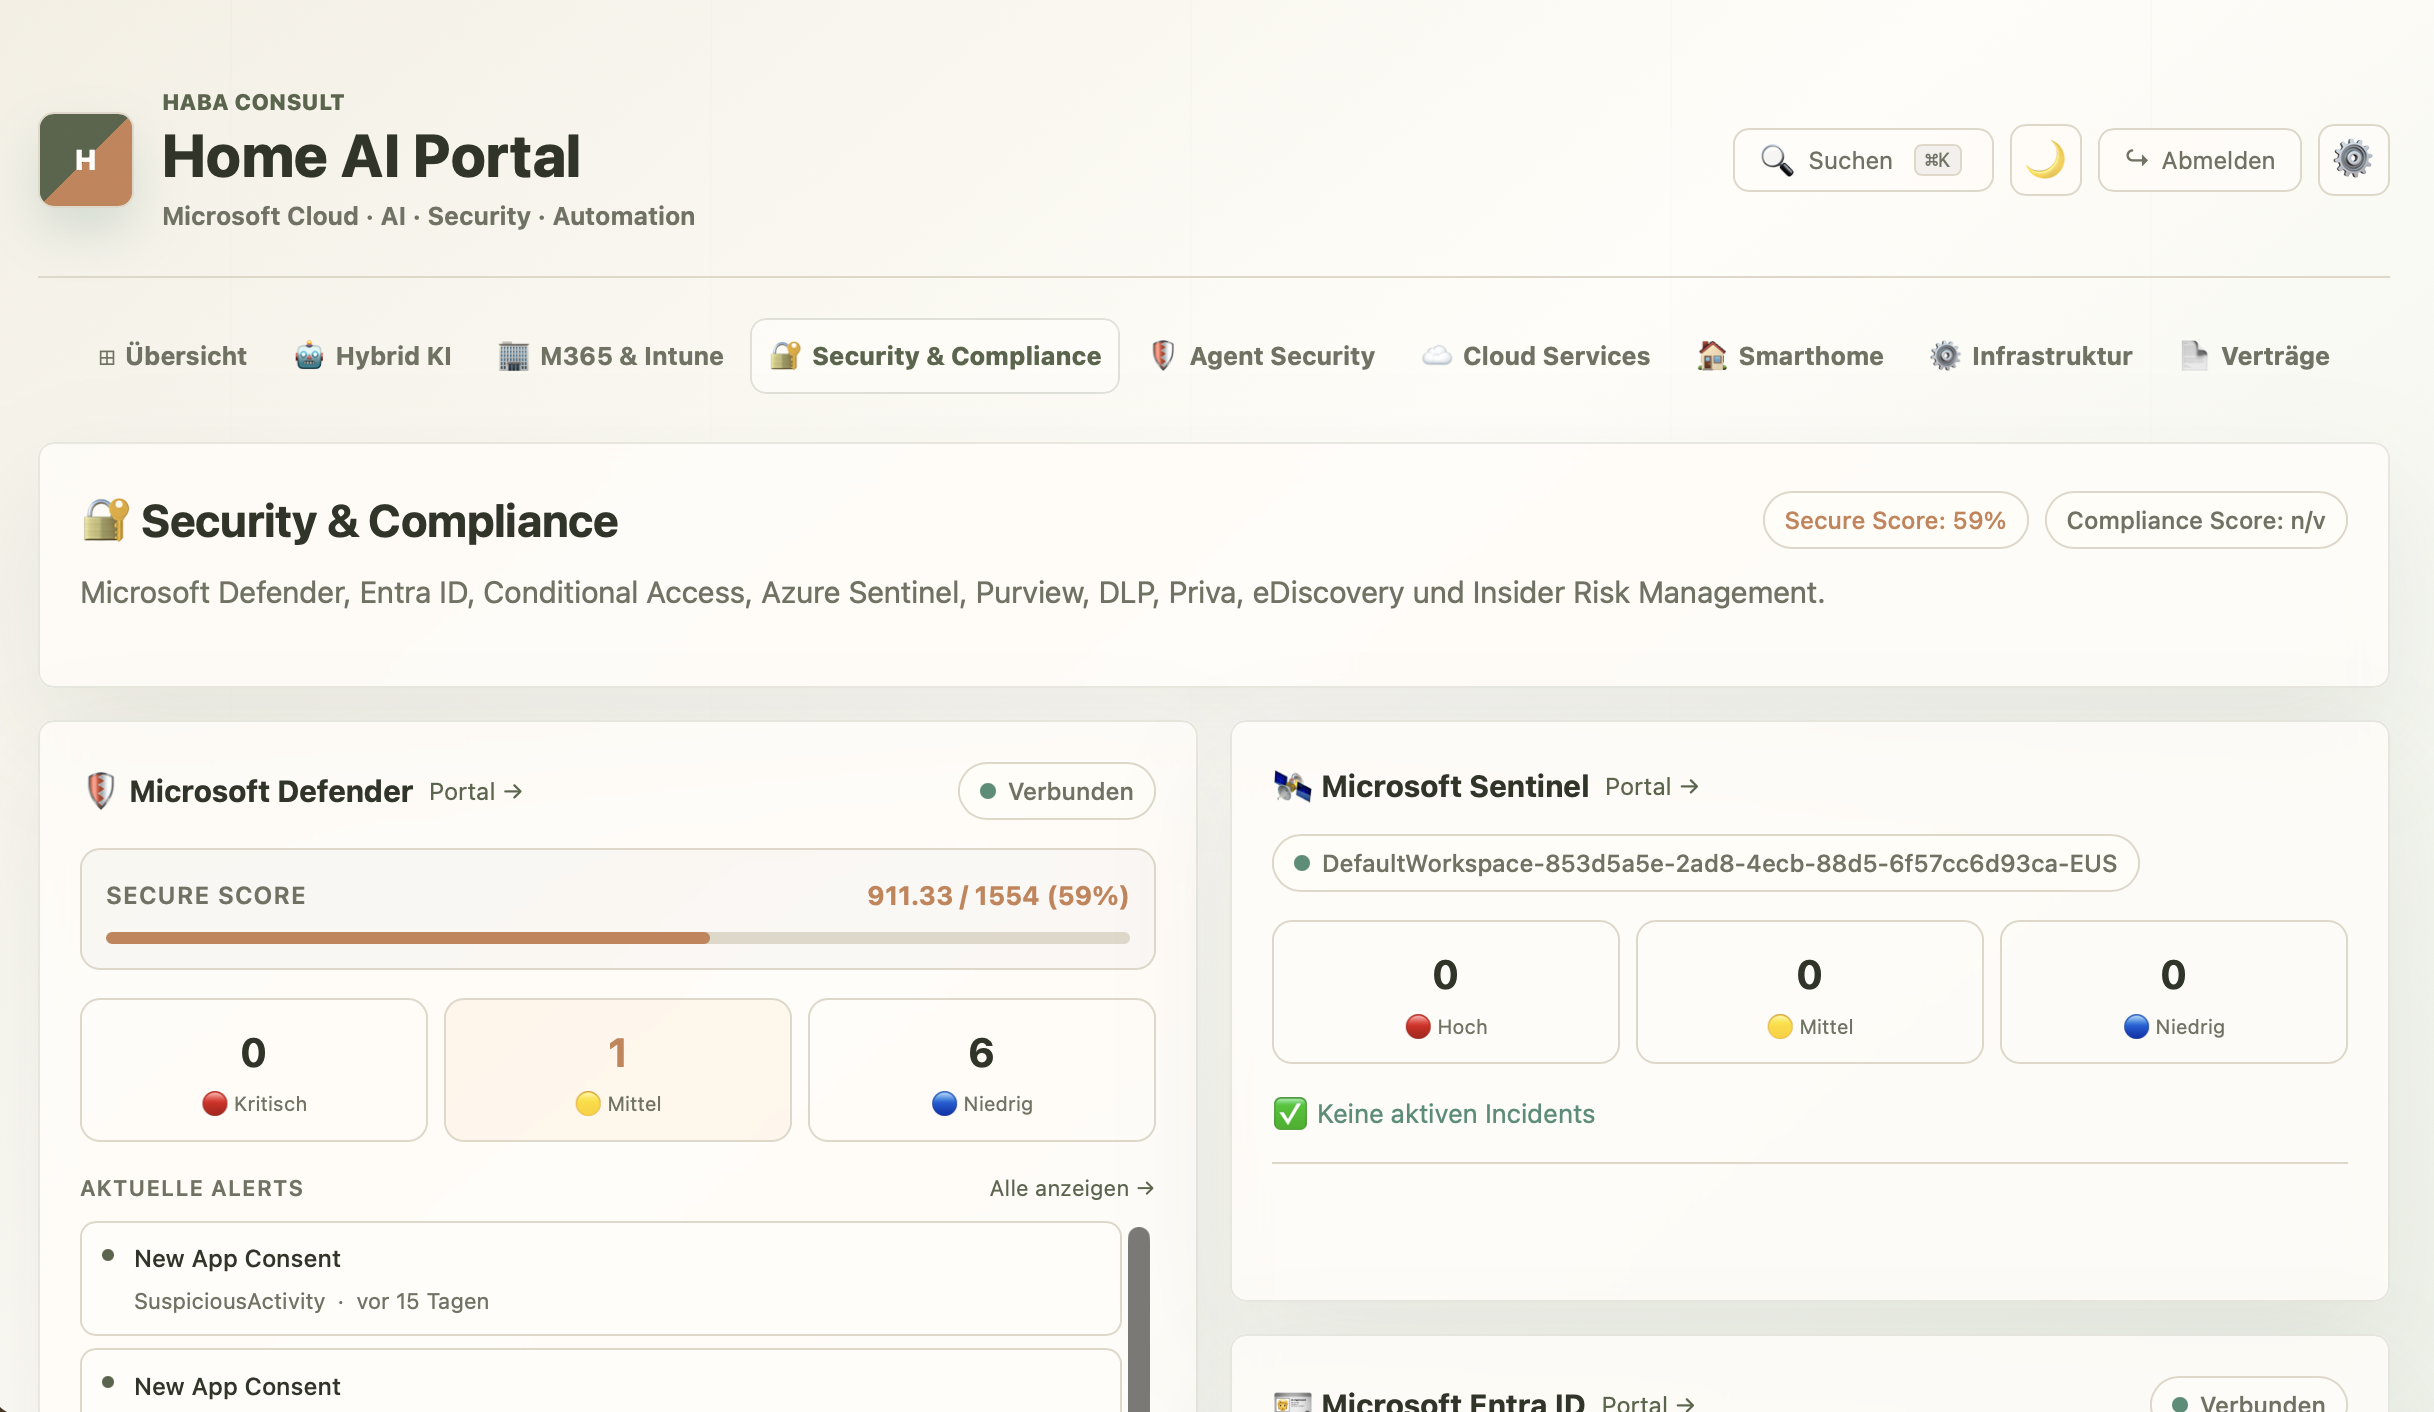Go to the Agent Security tab
Screen dimensions: 2434x1412
(x=1263, y=356)
